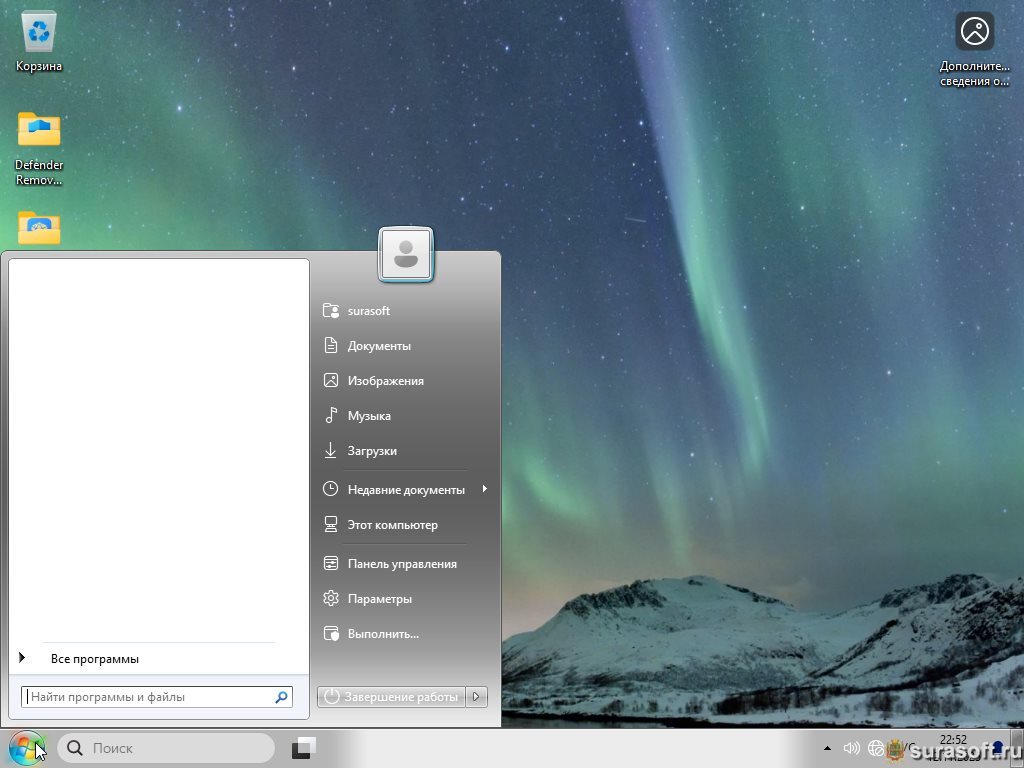The image size is (1024, 768).
Task: Open the surasoft user folder link
Action: (369, 311)
